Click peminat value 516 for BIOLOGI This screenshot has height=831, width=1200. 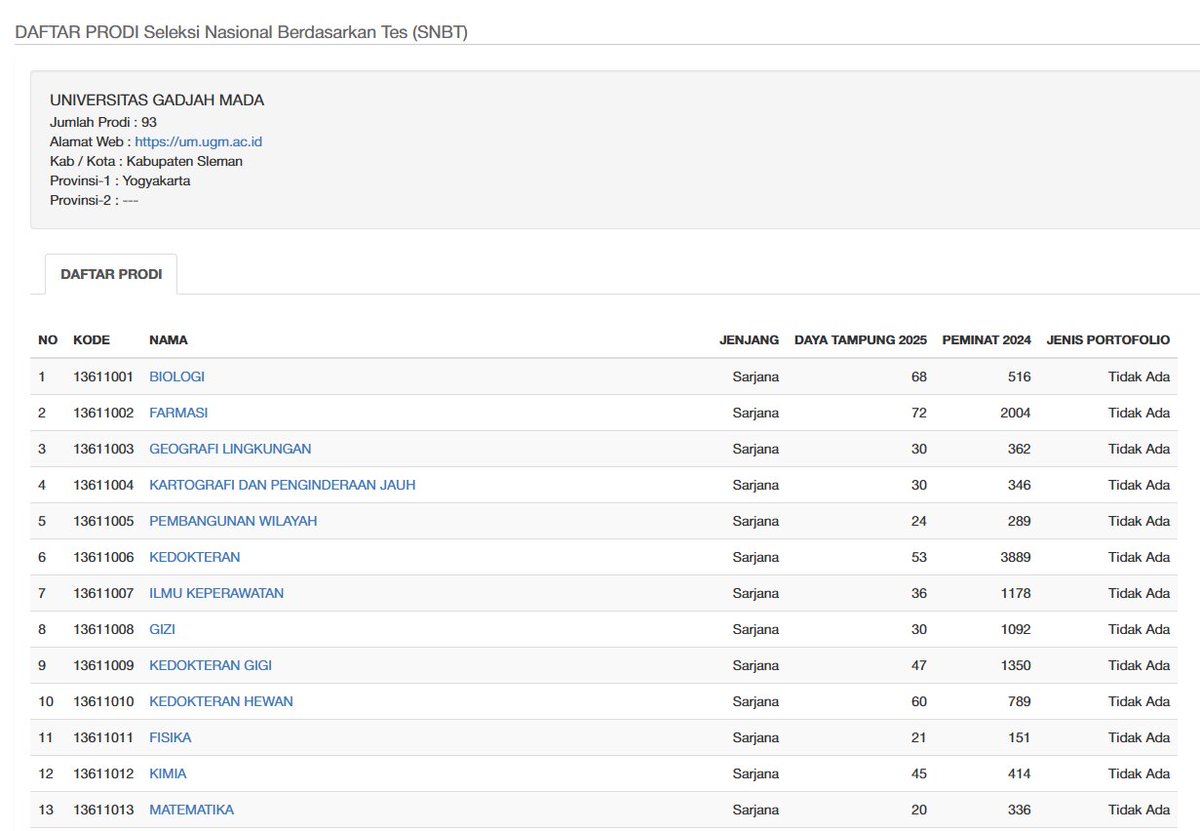[1019, 377]
